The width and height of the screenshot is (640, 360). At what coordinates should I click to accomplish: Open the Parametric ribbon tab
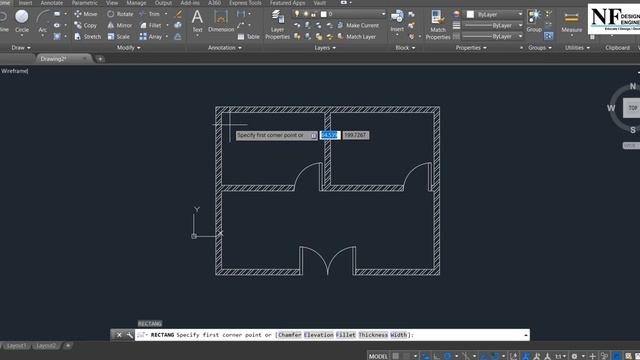click(x=85, y=3)
